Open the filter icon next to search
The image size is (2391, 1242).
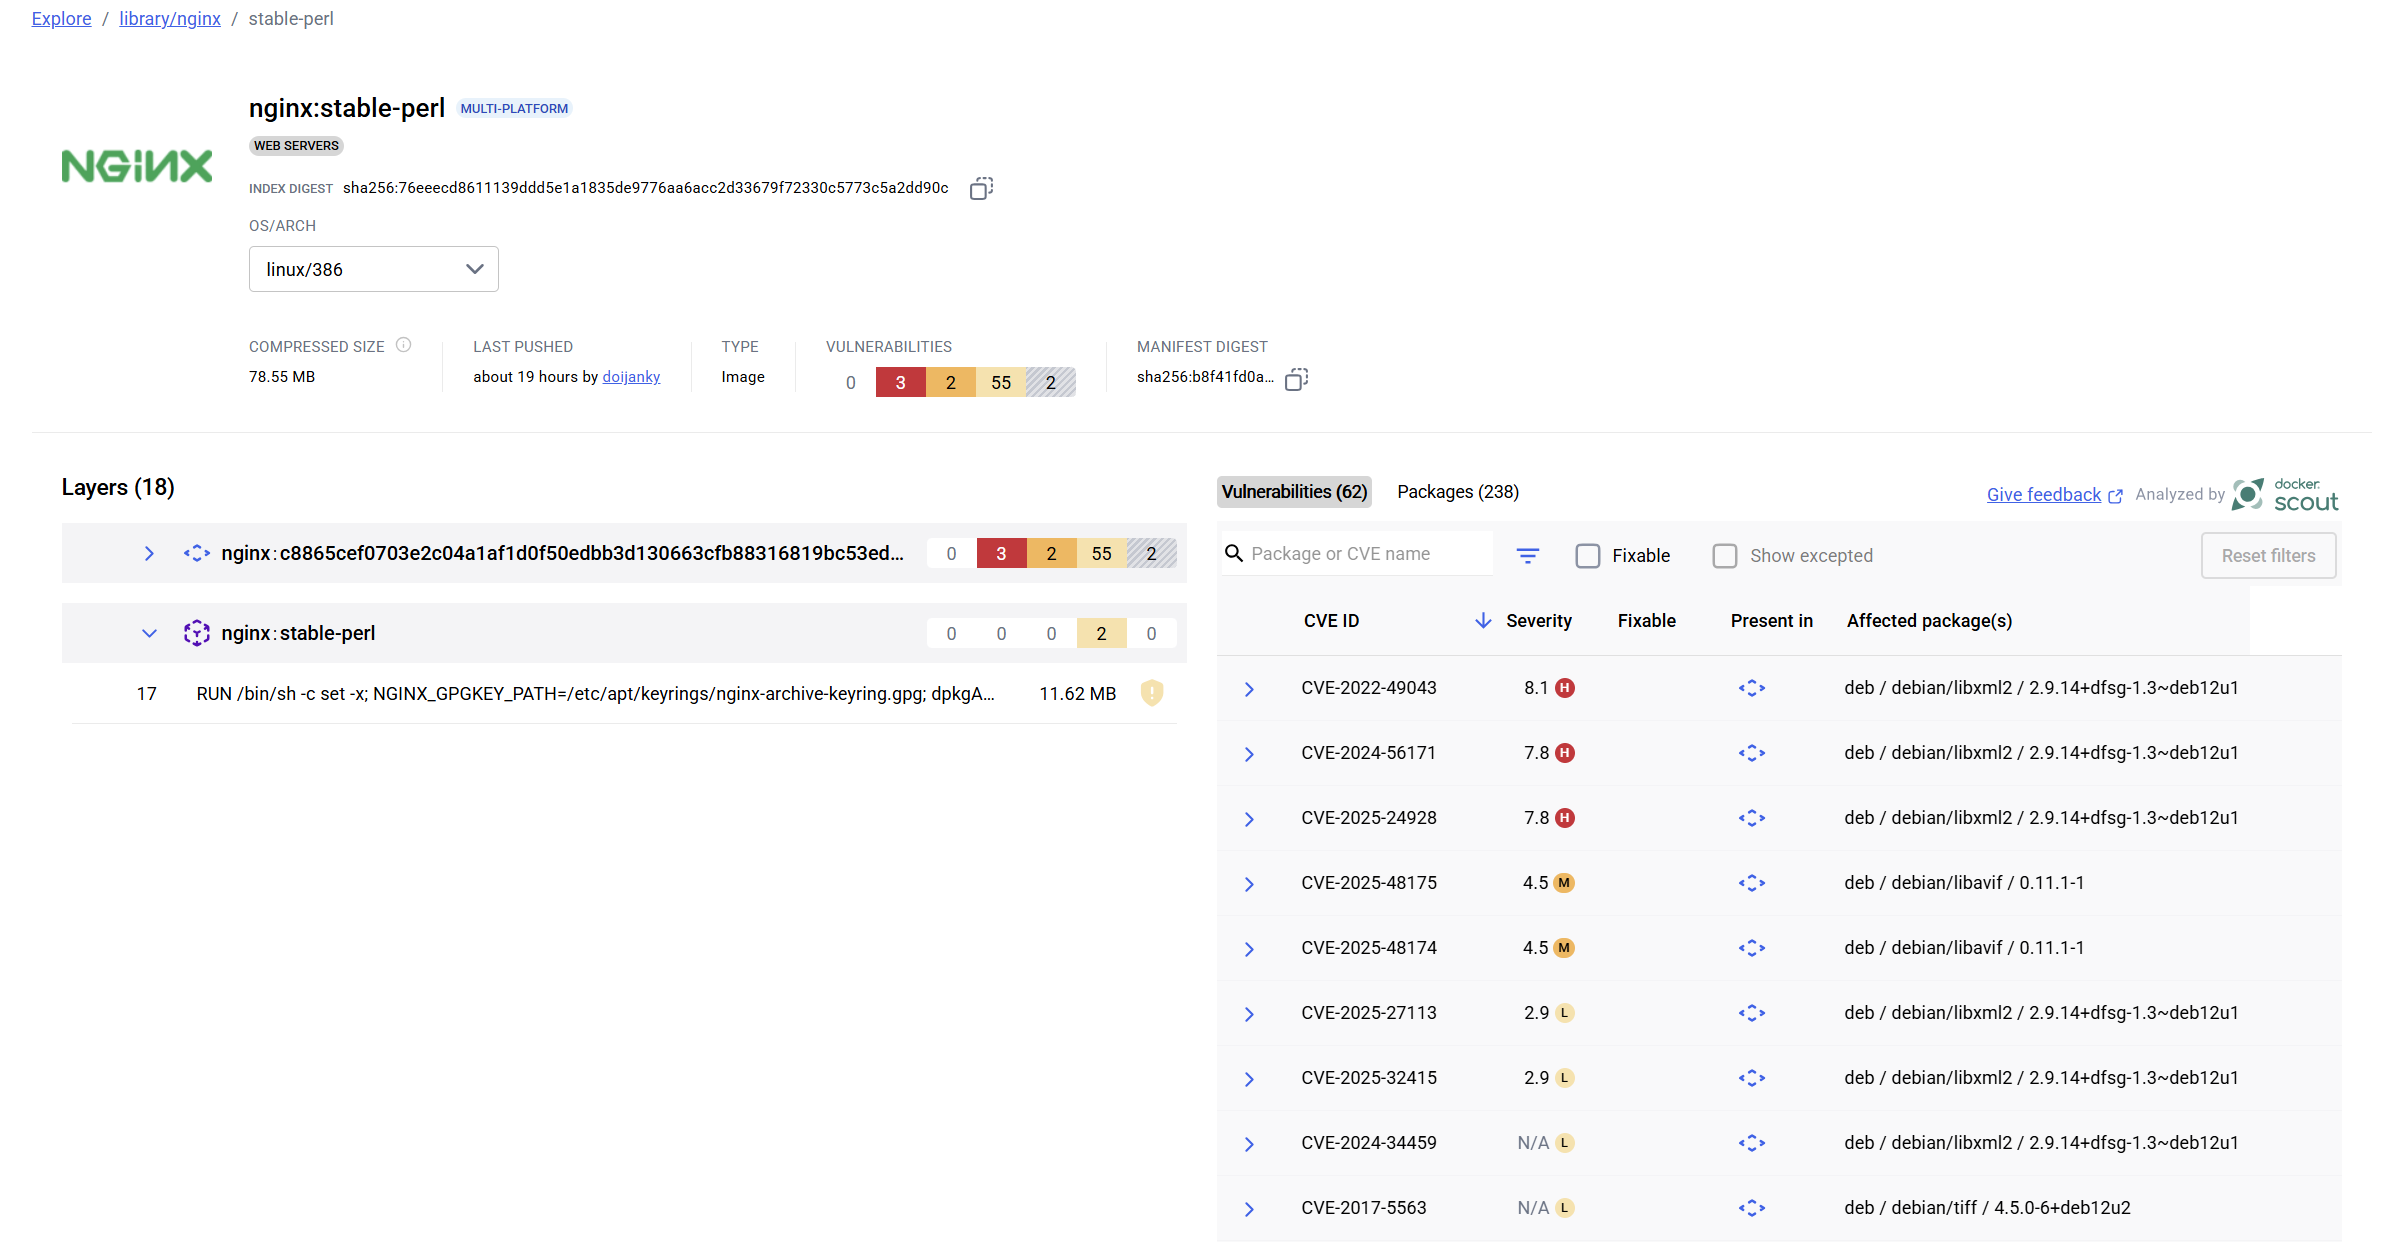click(x=1527, y=555)
